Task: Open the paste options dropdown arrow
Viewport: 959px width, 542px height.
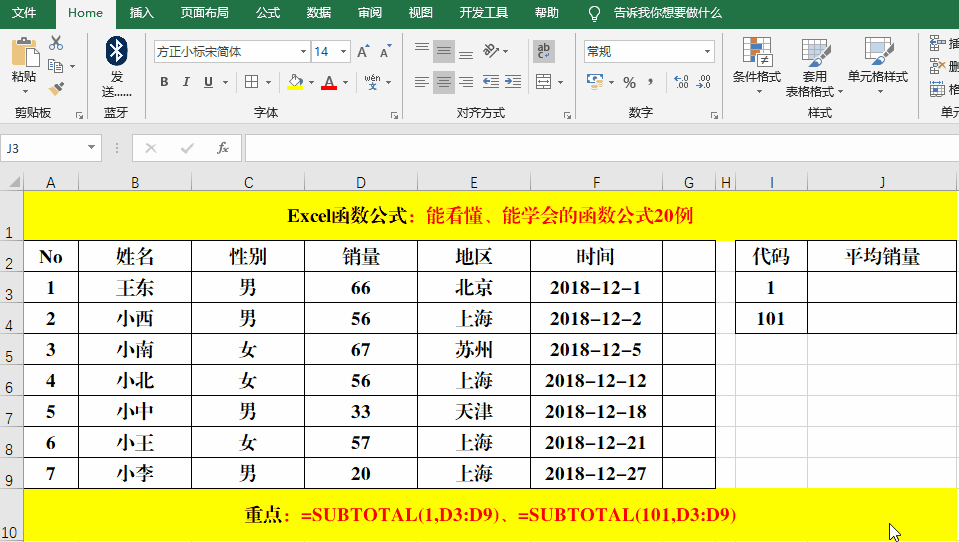Action: coord(25,91)
